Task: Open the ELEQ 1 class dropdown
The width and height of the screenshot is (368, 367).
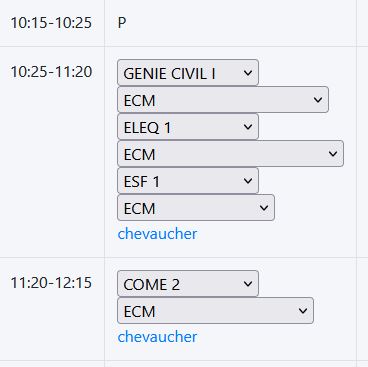Action: (188, 127)
